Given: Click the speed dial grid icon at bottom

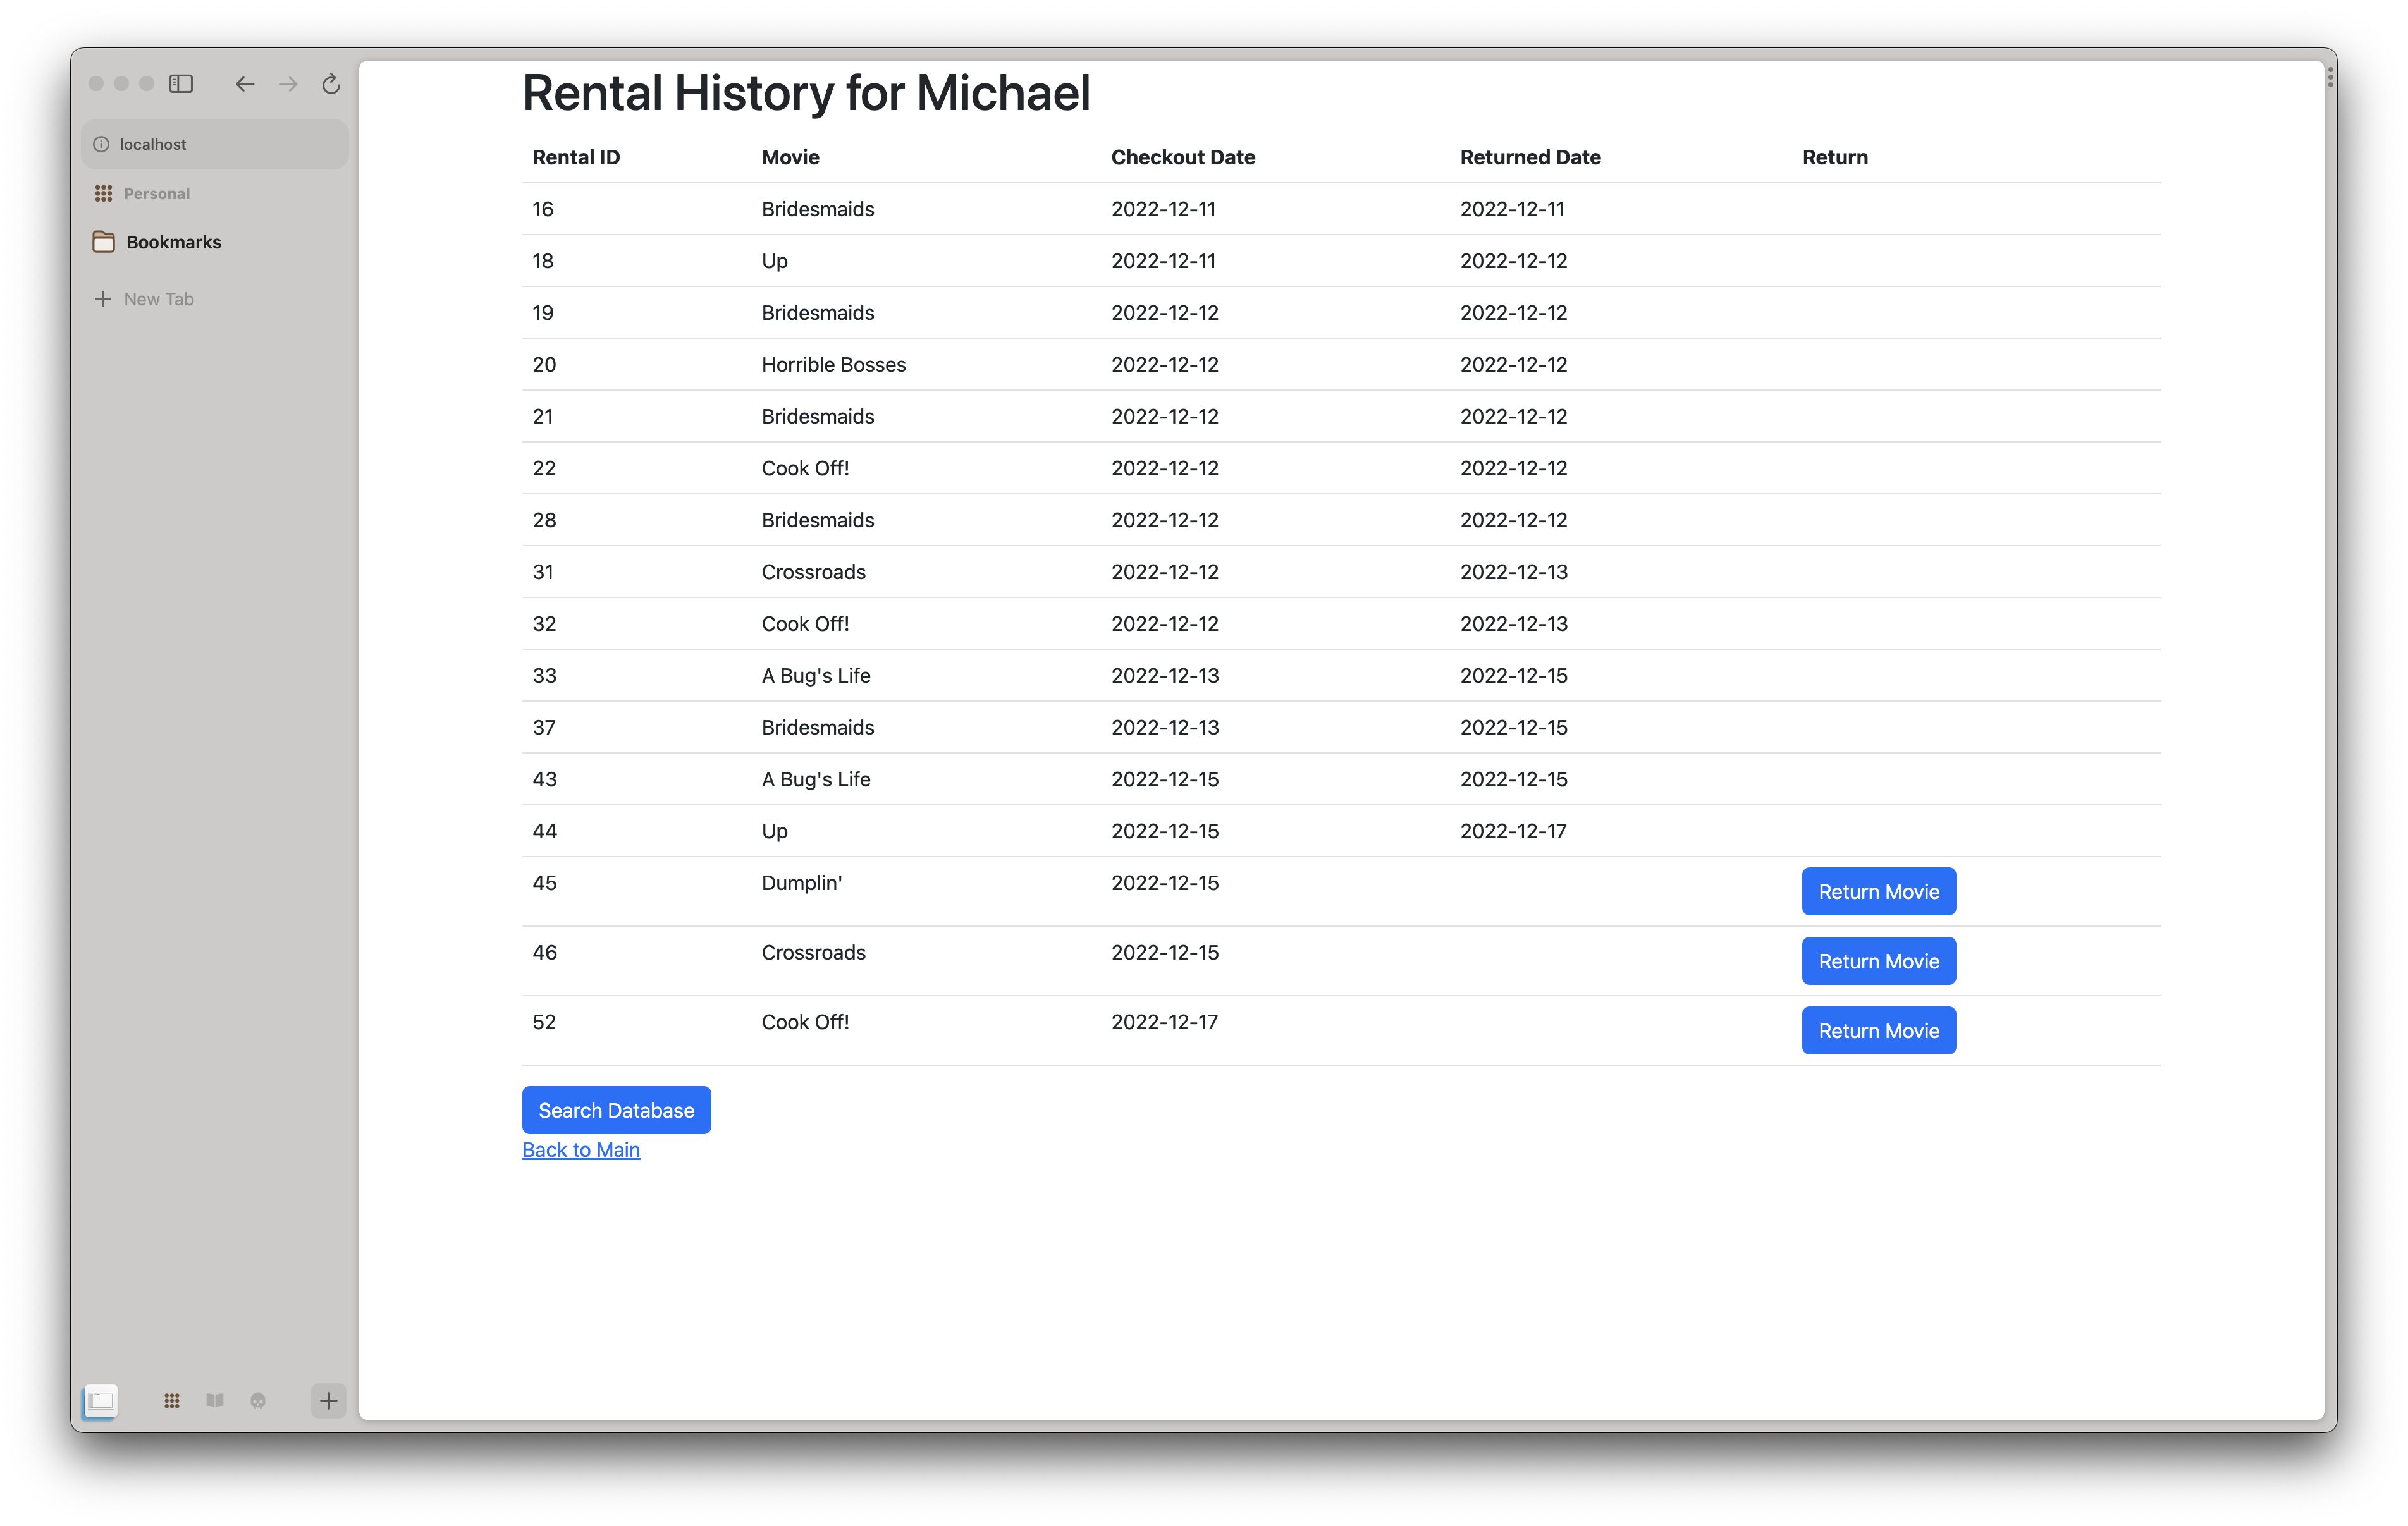Looking at the screenshot, I should (x=171, y=1400).
